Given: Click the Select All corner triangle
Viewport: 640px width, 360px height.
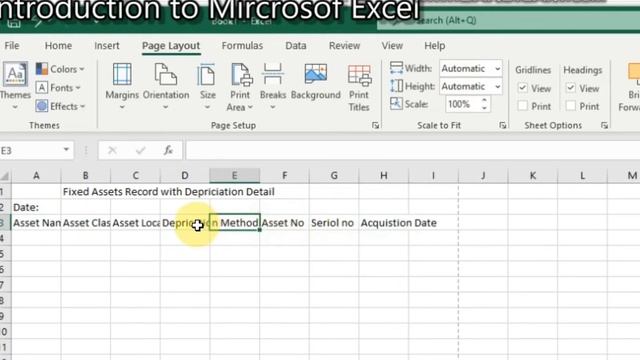Looking at the screenshot, I should point(5,176).
